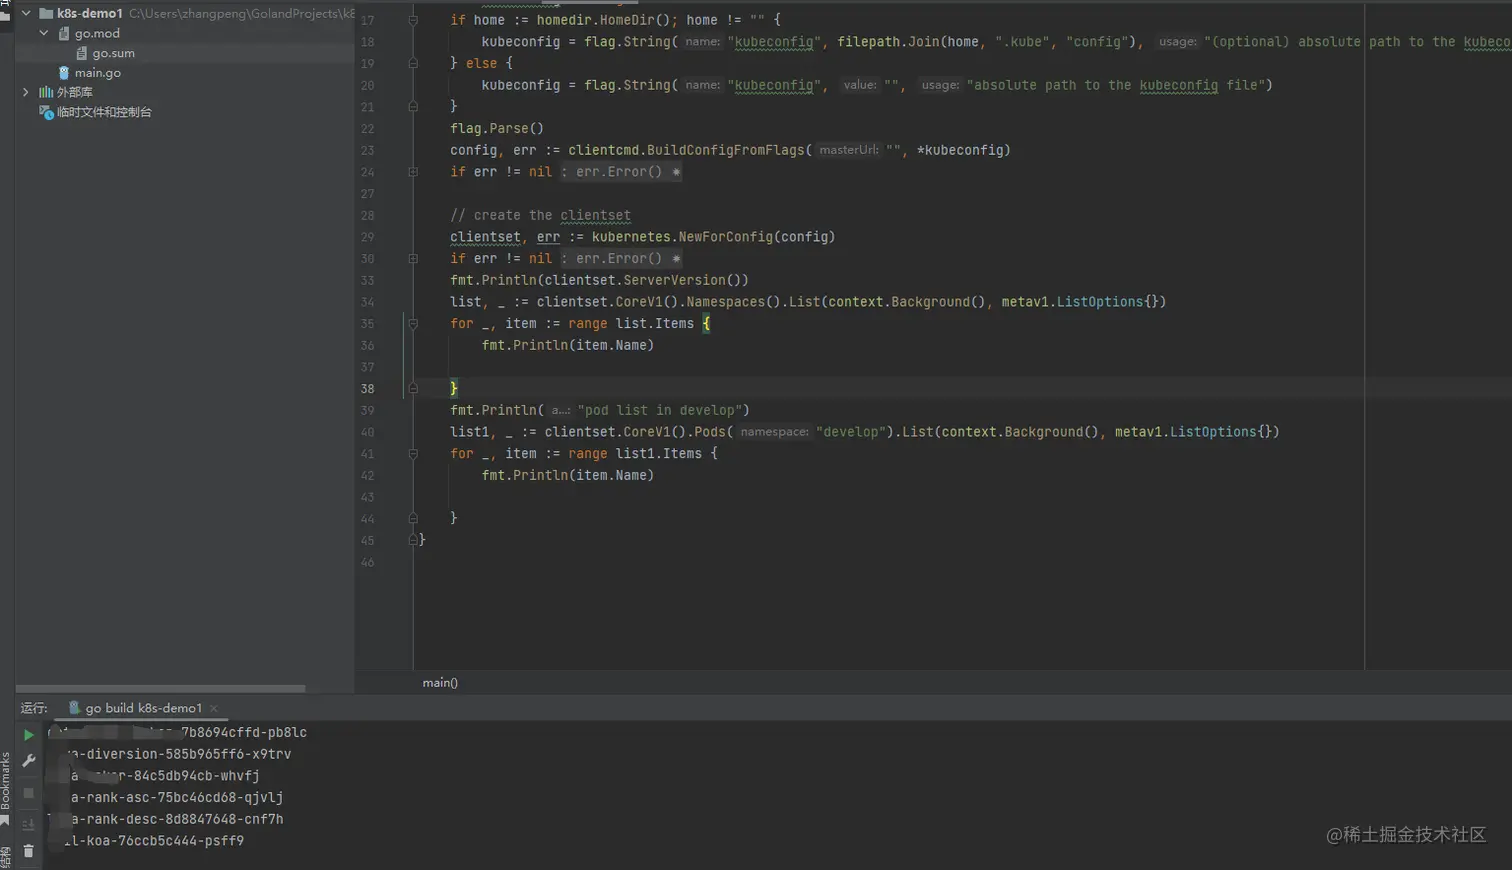Viewport: 1512px width, 870px height.
Task: Click 'filepath.Join' on line 18
Action: [888, 42]
